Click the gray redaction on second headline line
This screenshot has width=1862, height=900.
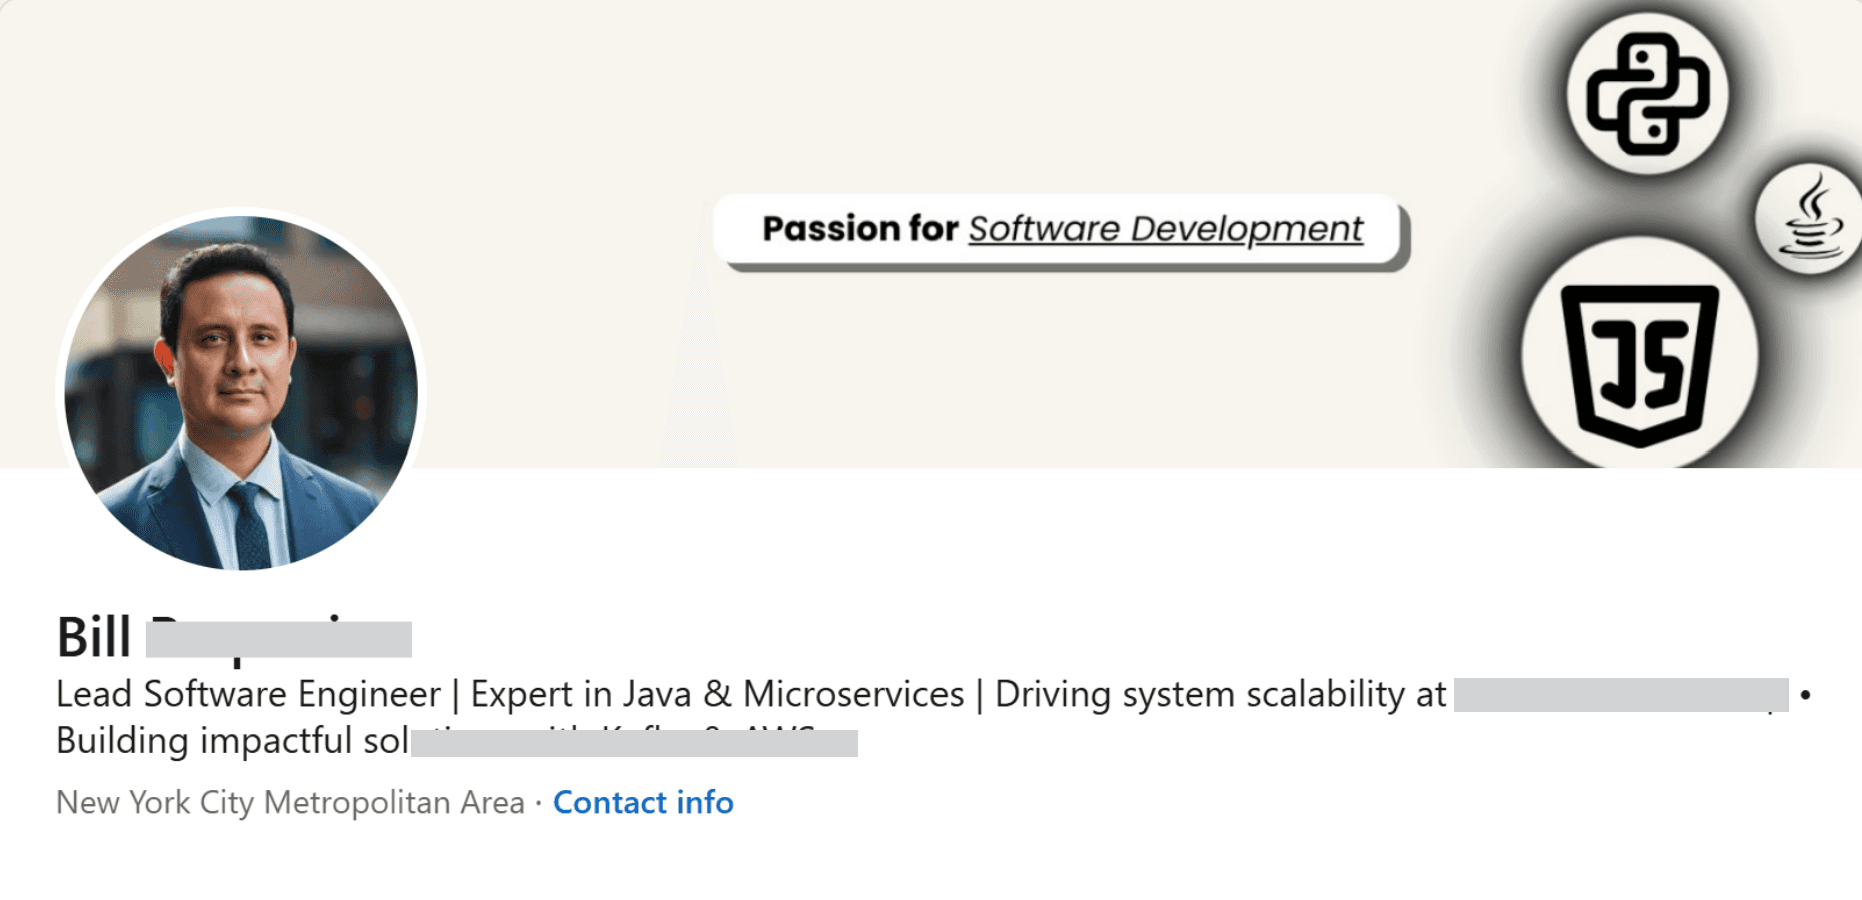[x=634, y=743]
